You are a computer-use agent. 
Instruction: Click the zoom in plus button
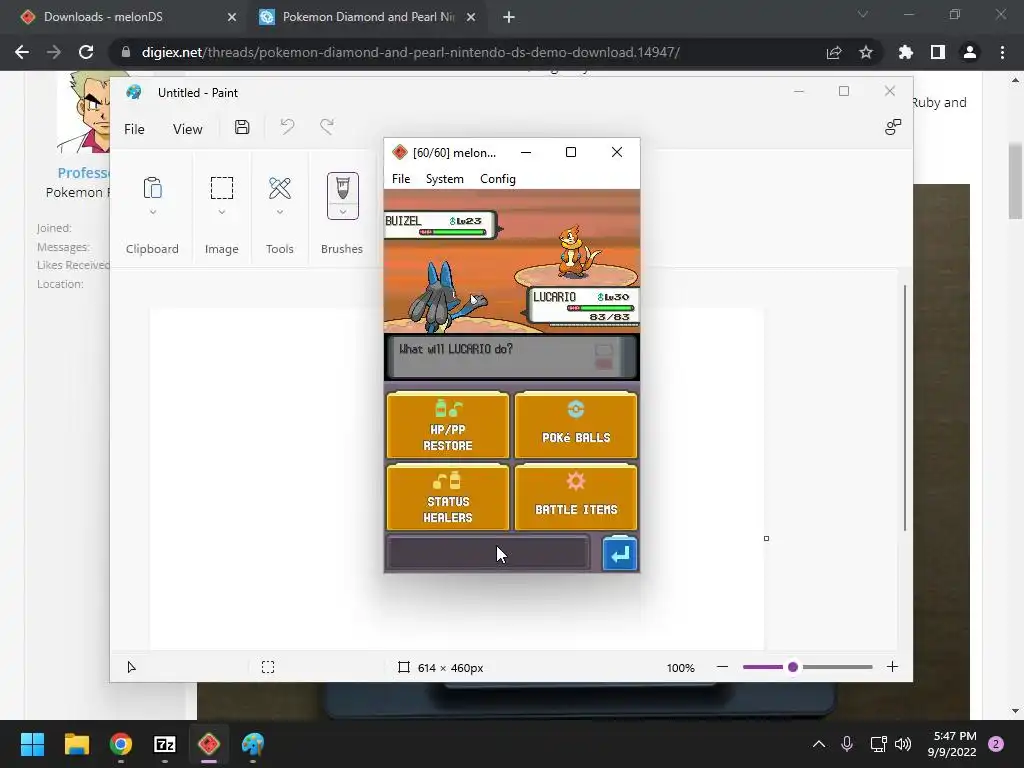point(893,667)
